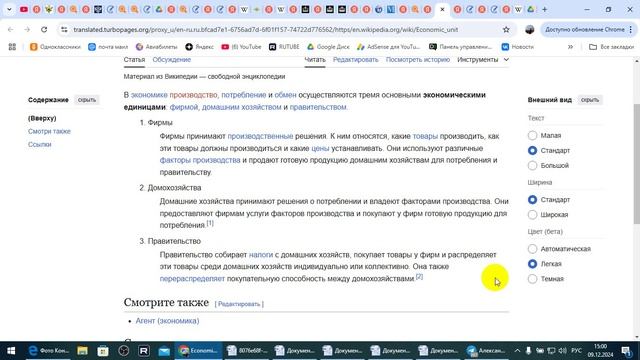Open the Яндекс bookmark

click(x=199, y=47)
